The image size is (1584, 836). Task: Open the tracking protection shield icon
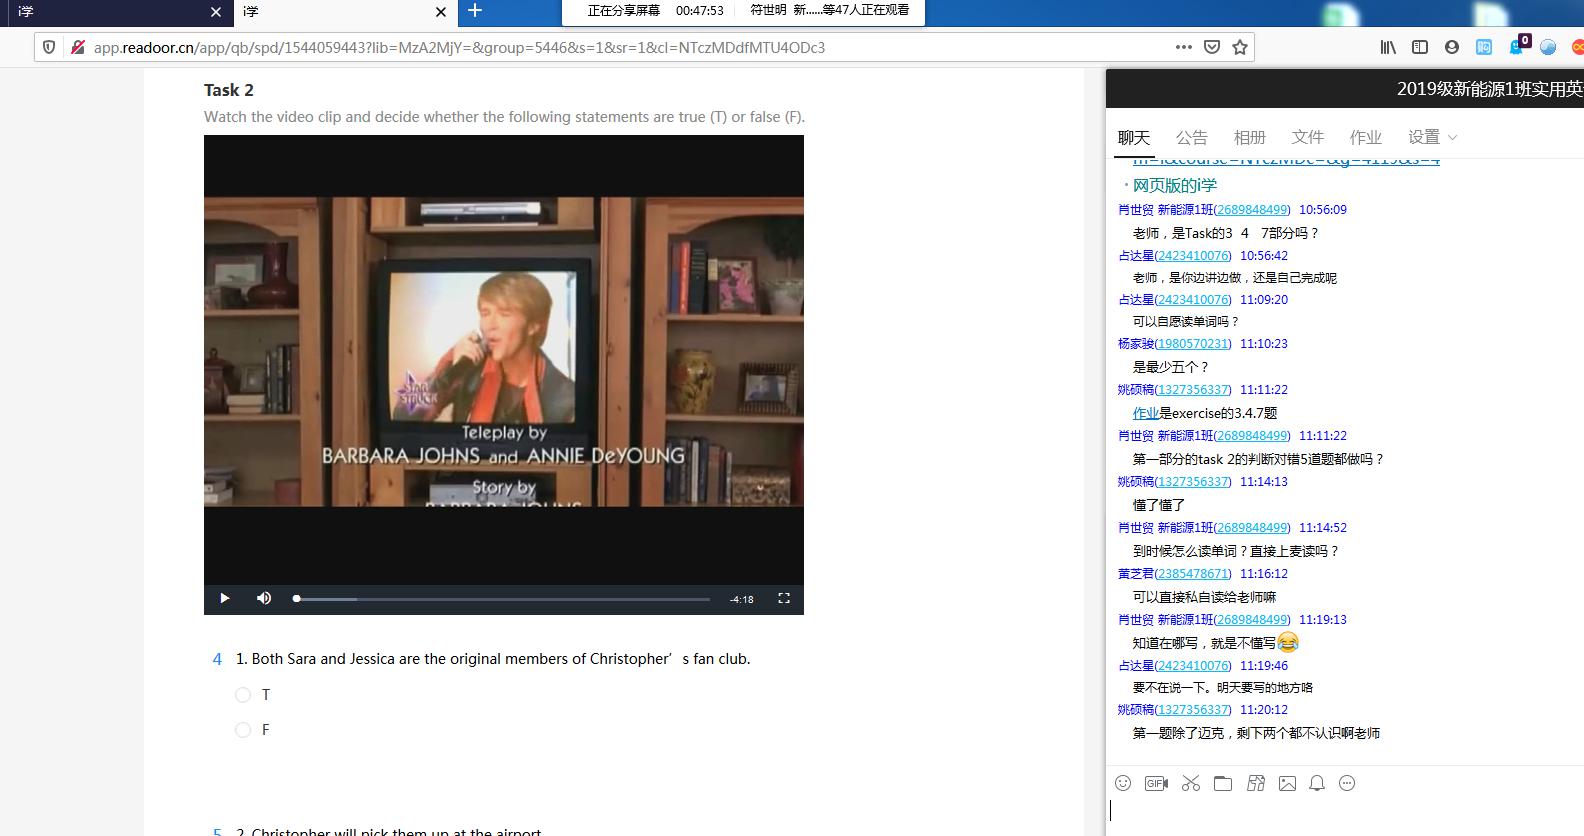[49, 47]
